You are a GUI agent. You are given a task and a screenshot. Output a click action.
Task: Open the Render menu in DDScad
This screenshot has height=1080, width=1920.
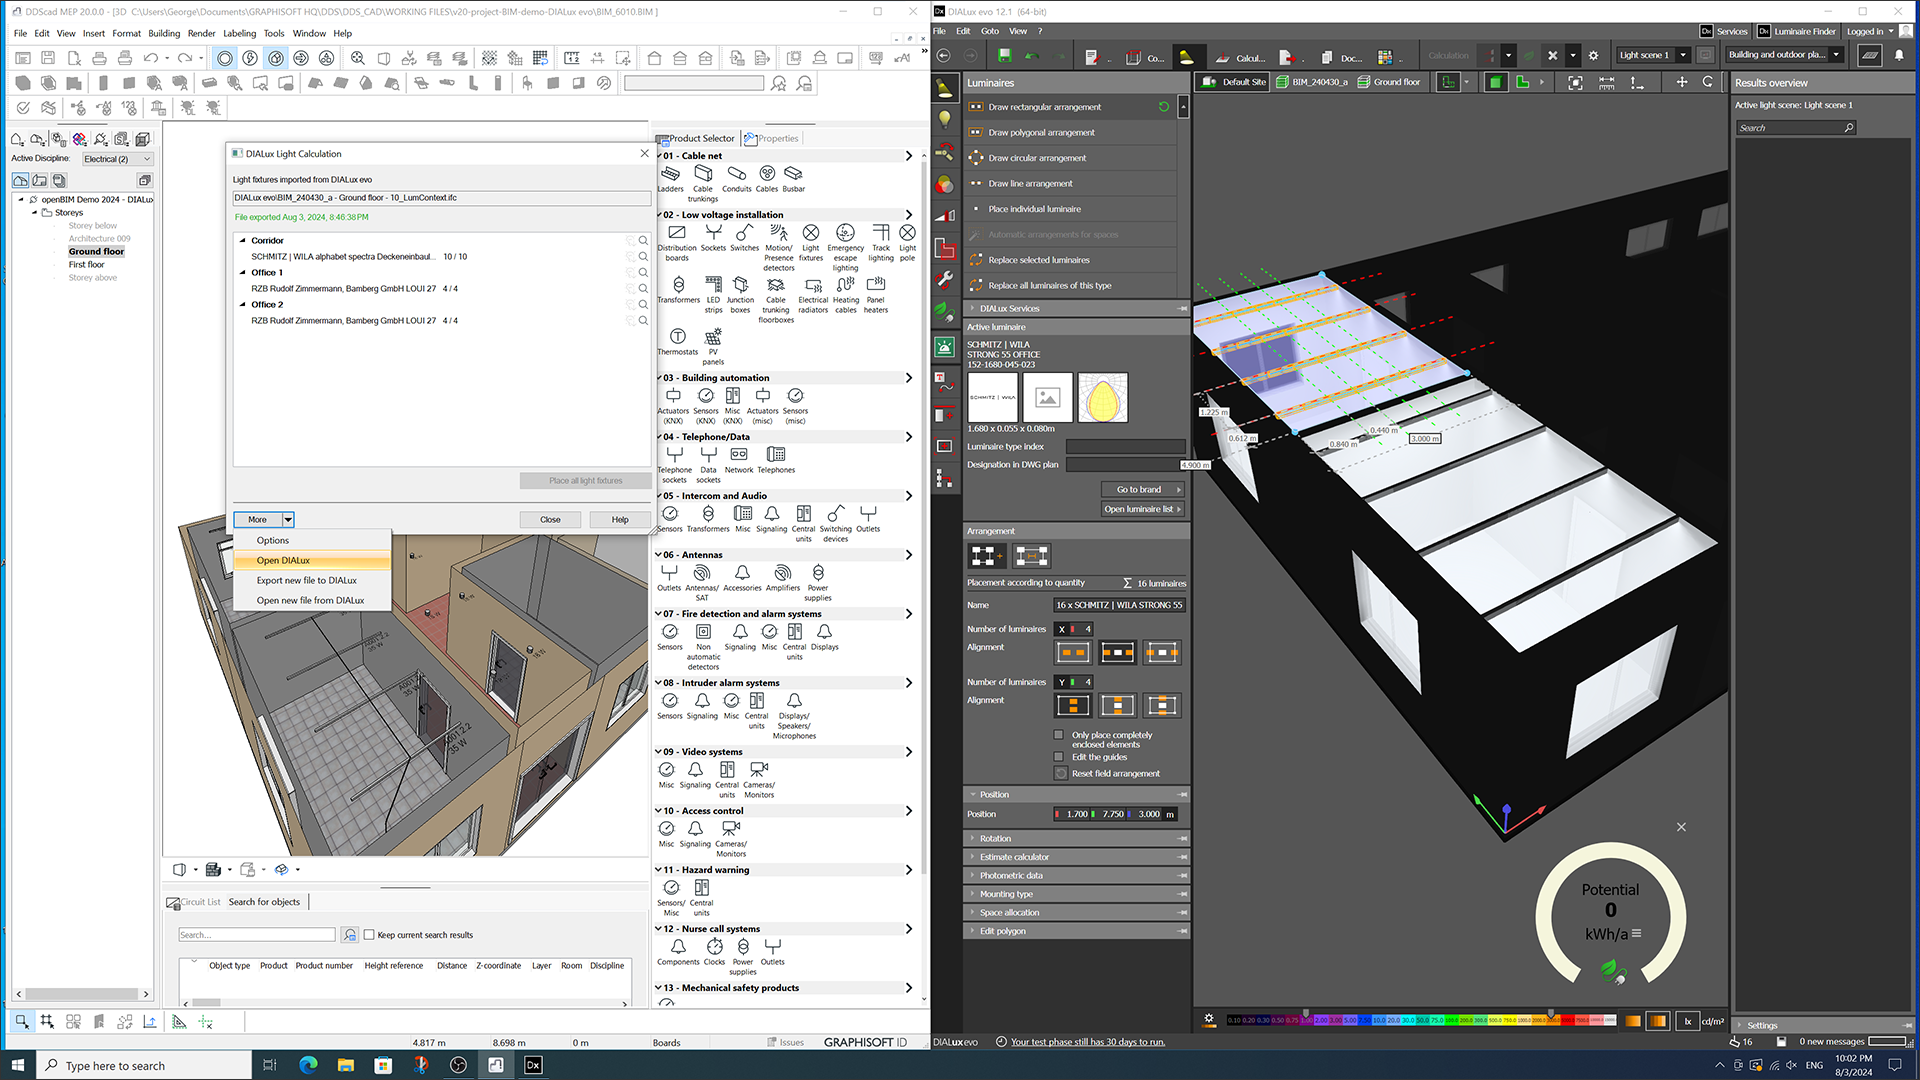pos(201,33)
